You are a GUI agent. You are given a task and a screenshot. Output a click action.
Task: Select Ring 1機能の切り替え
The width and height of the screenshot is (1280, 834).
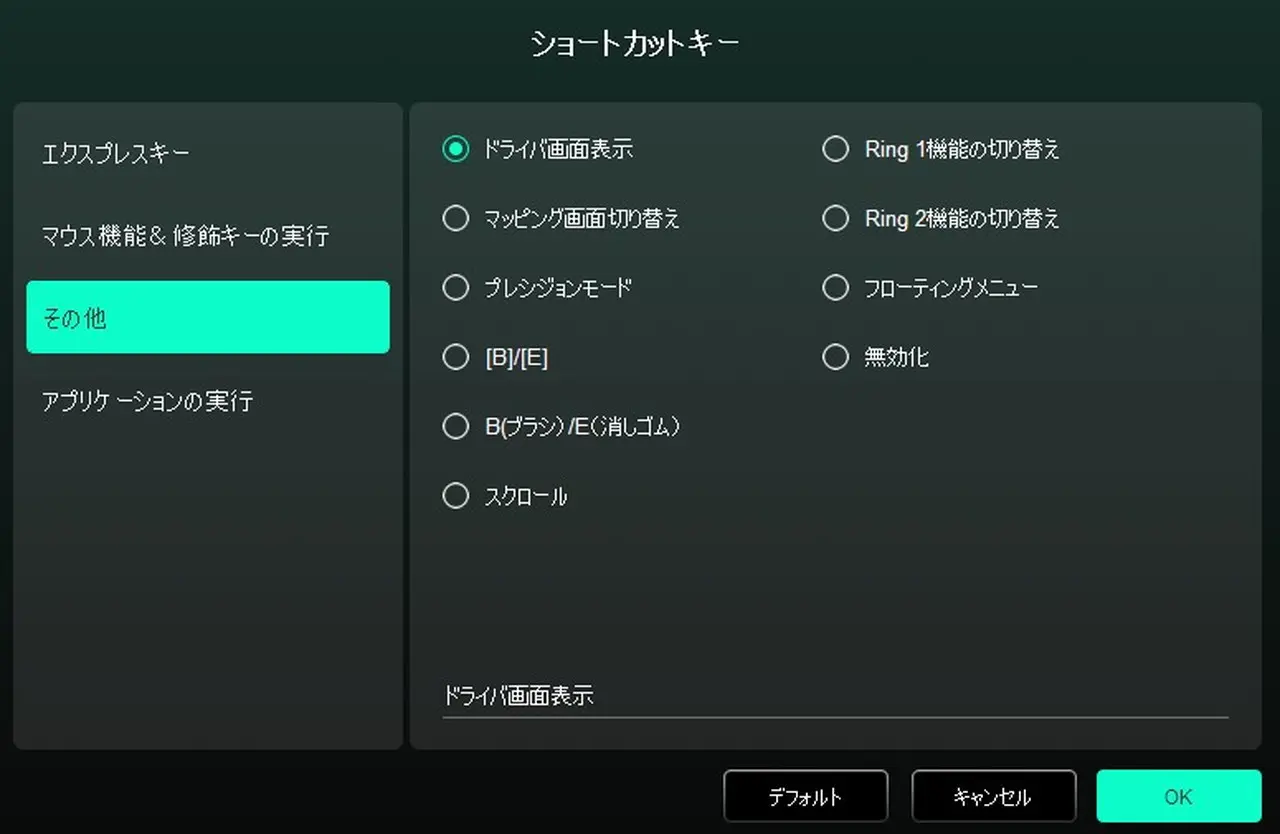pos(836,148)
